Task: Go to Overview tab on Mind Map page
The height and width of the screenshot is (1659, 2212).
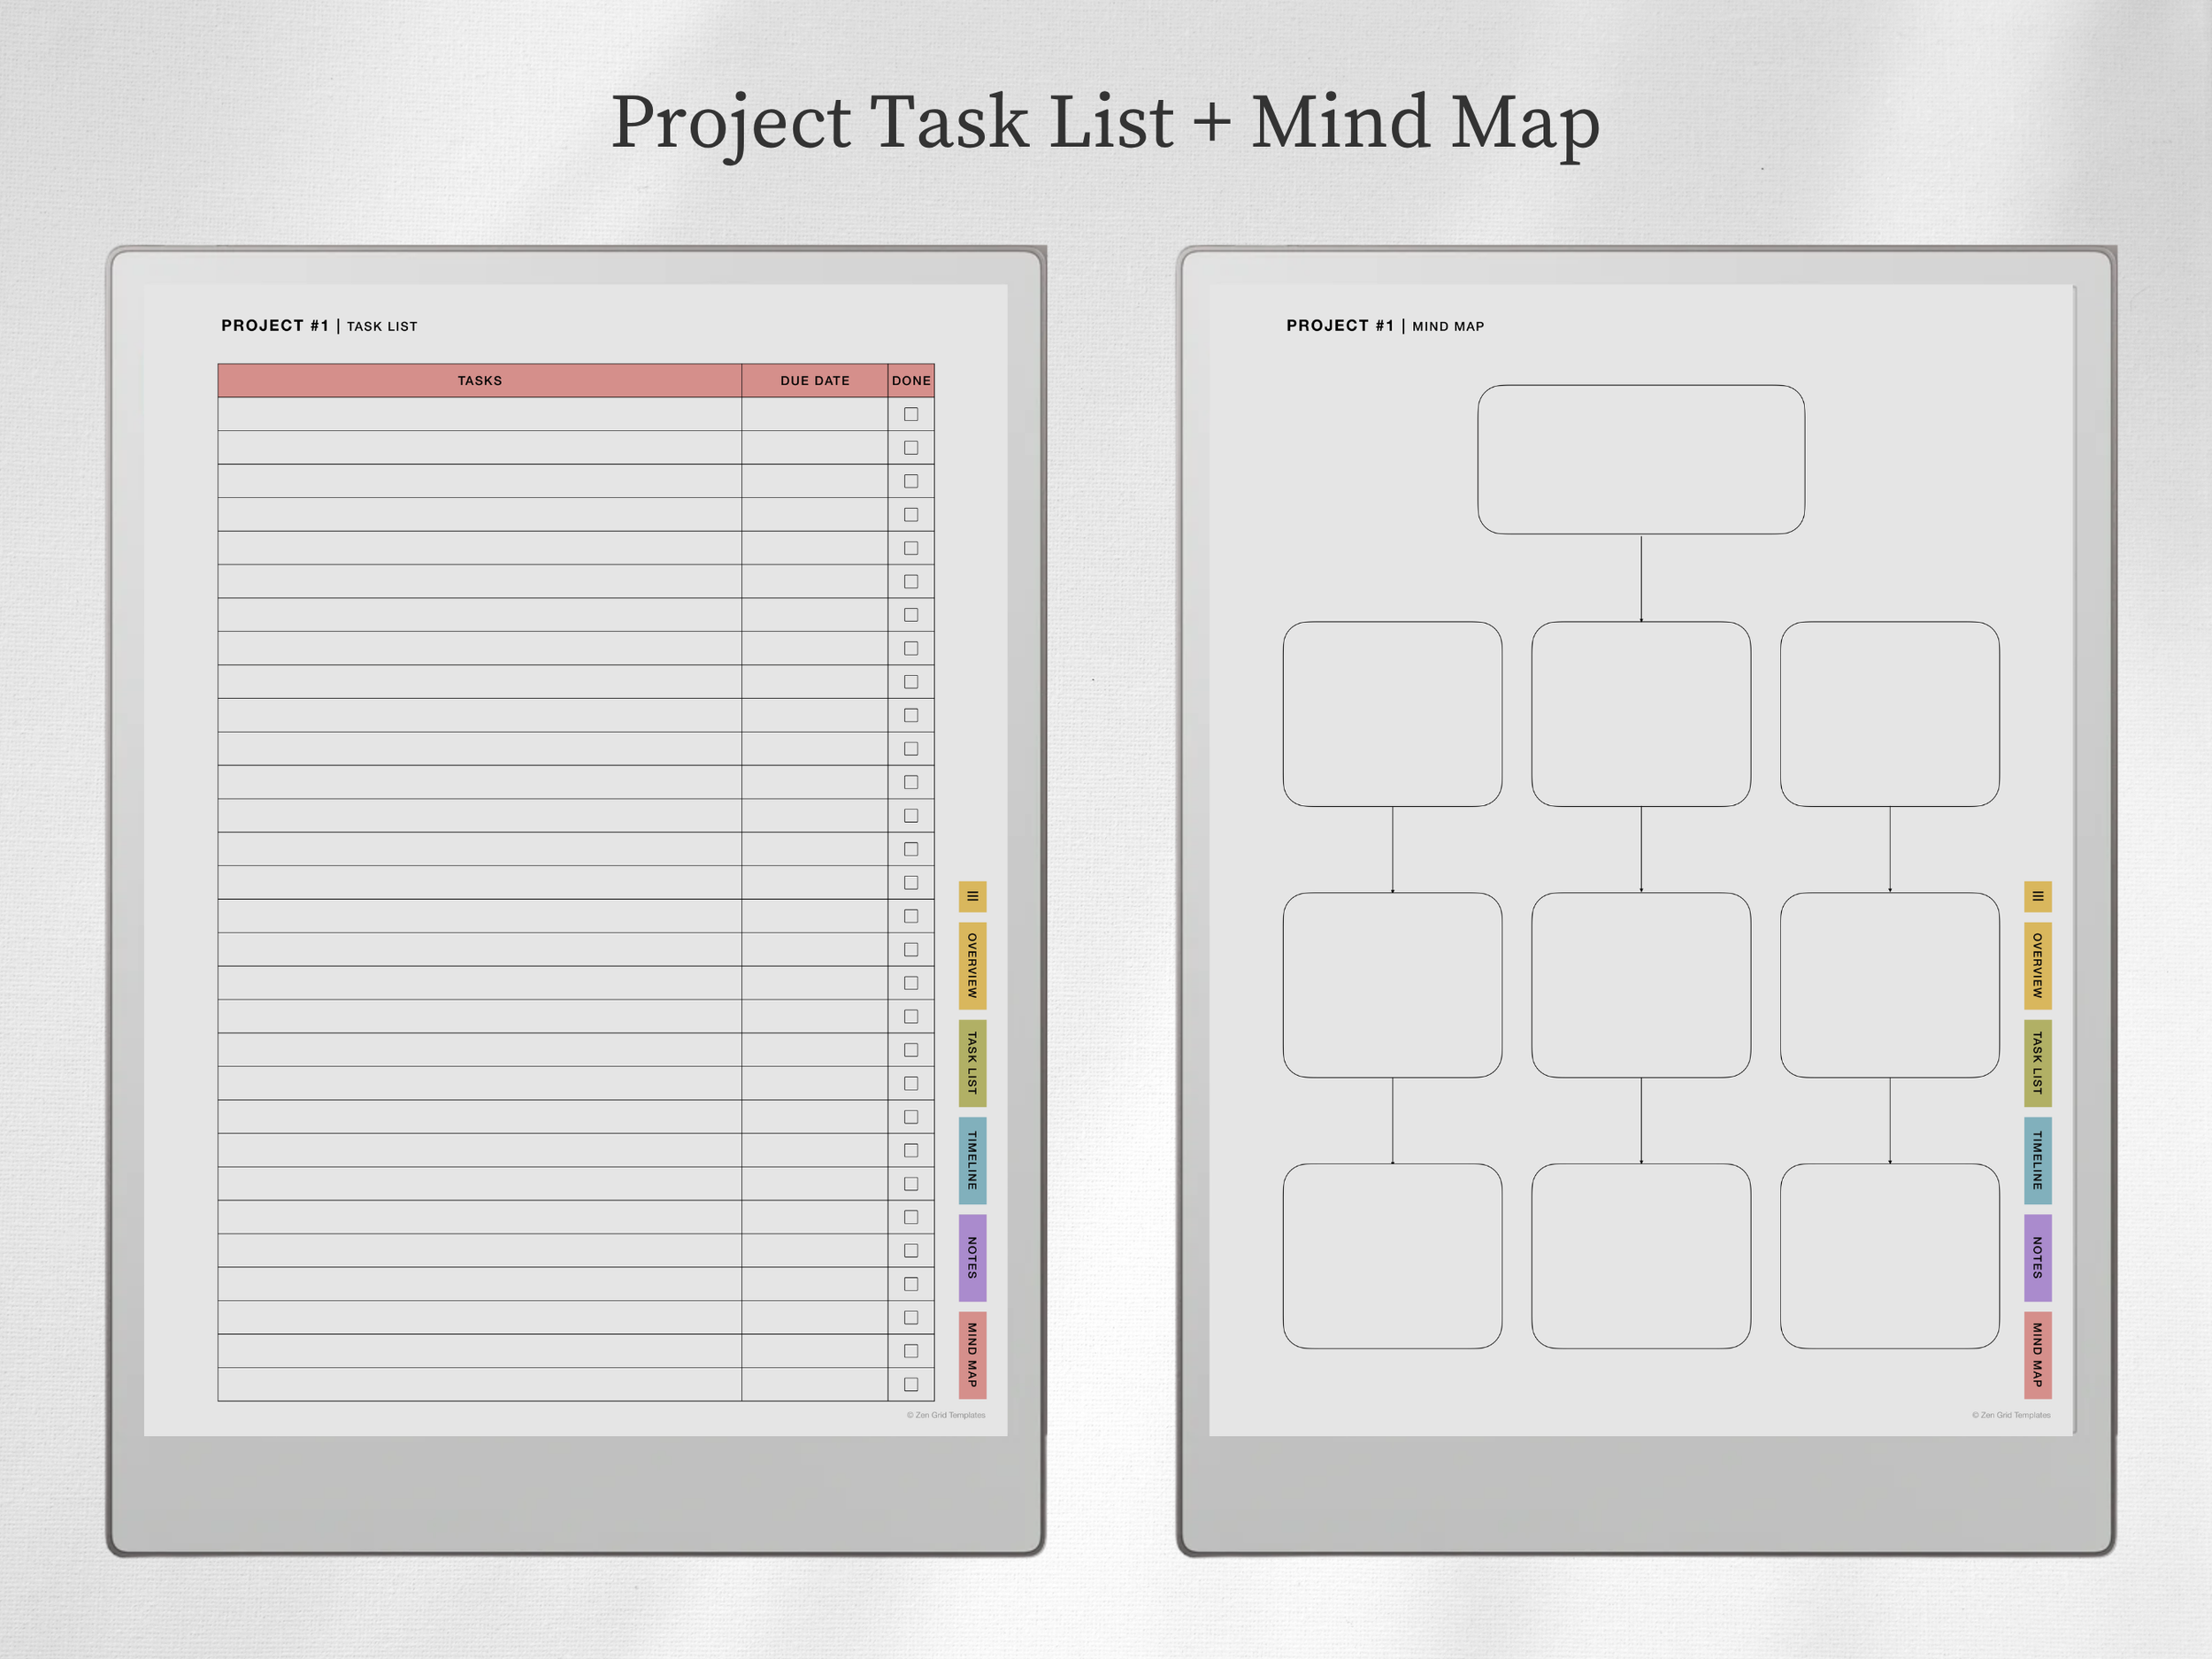Action: [2037, 966]
